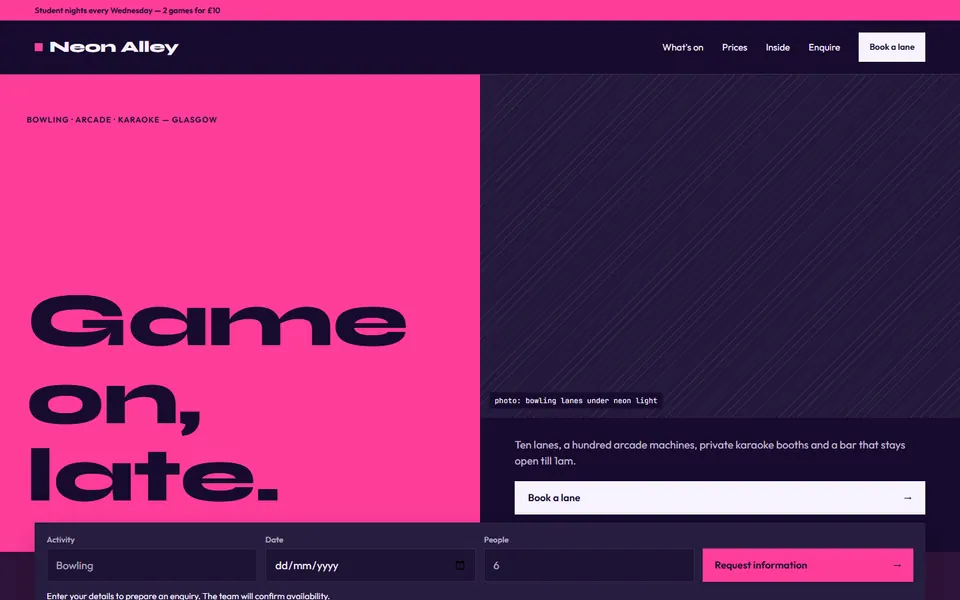Click the Date field label

coord(274,539)
